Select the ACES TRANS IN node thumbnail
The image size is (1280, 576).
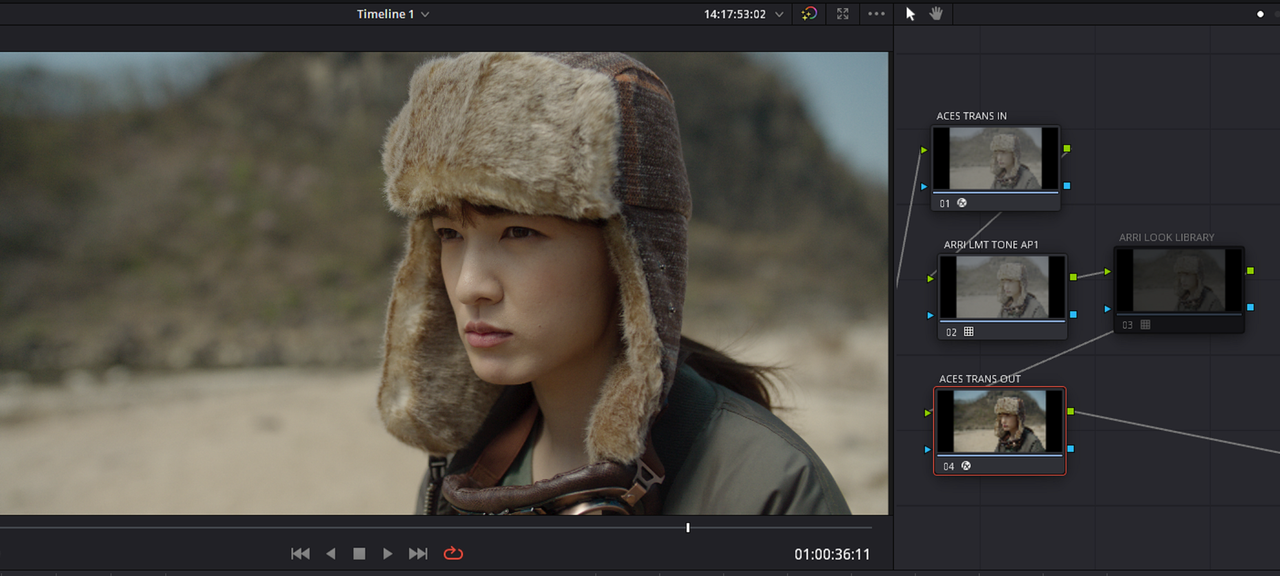click(x=996, y=158)
